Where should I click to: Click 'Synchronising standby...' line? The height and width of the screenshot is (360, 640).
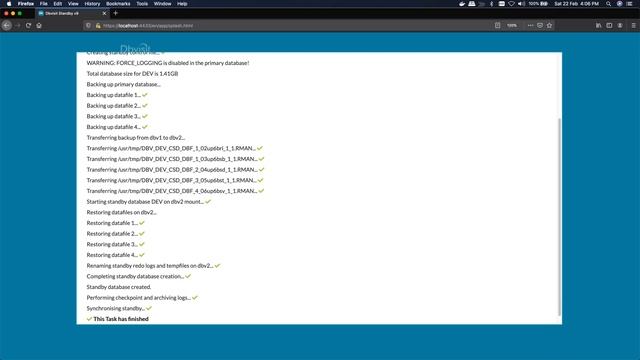tap(119, 308)
